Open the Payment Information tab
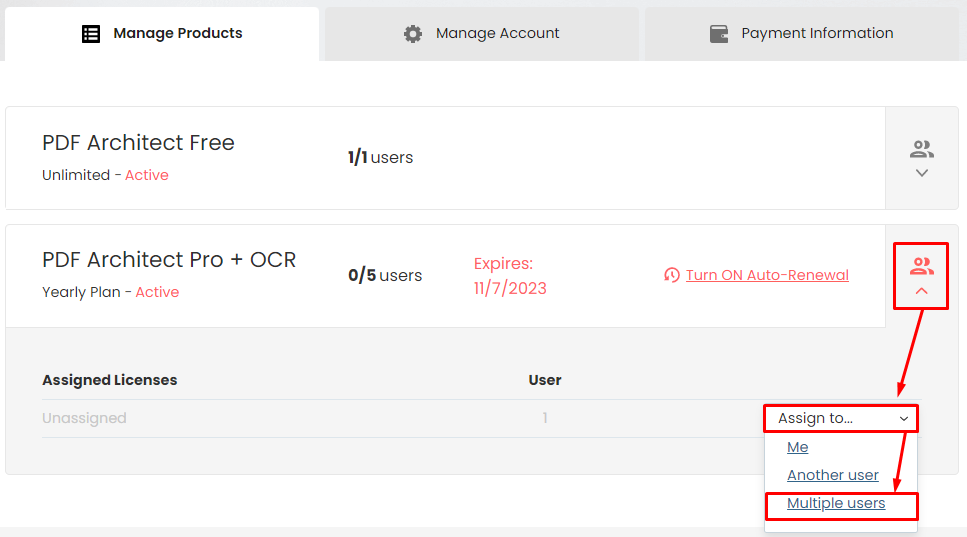This screenshot has width=967, height=537. click(x=802, y=34)
